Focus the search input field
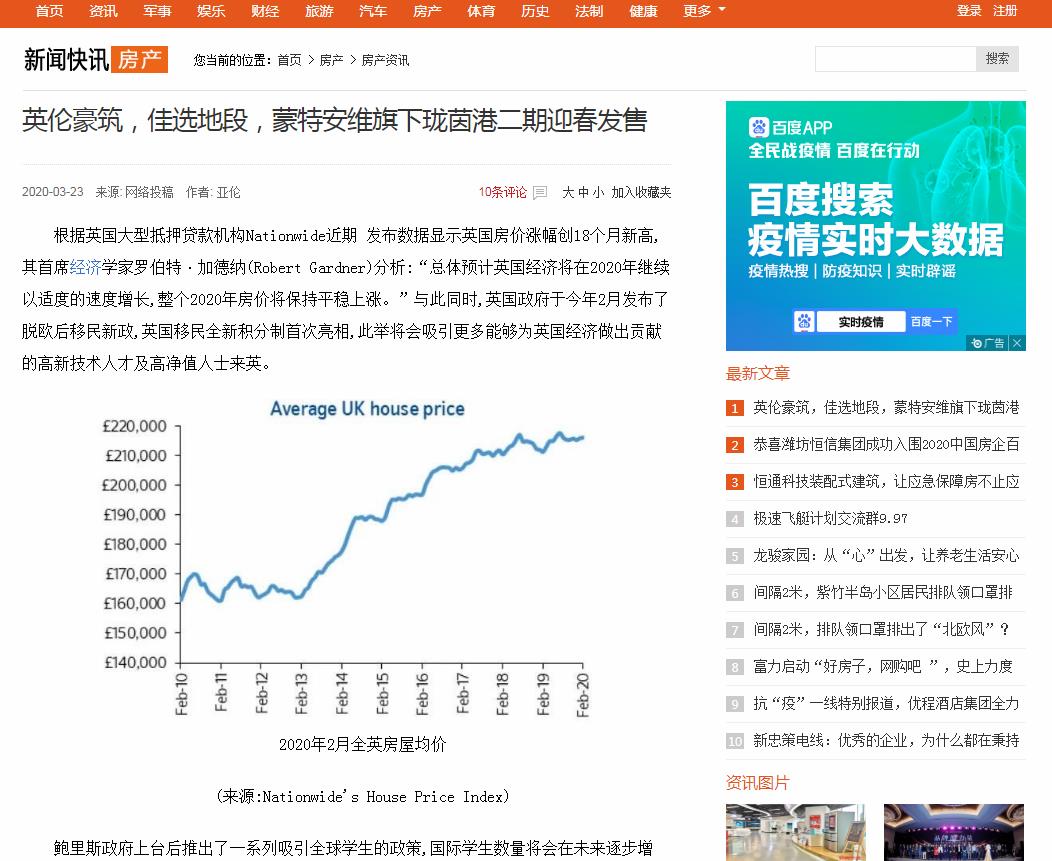The image size is (1052, 861). point(896,59)
